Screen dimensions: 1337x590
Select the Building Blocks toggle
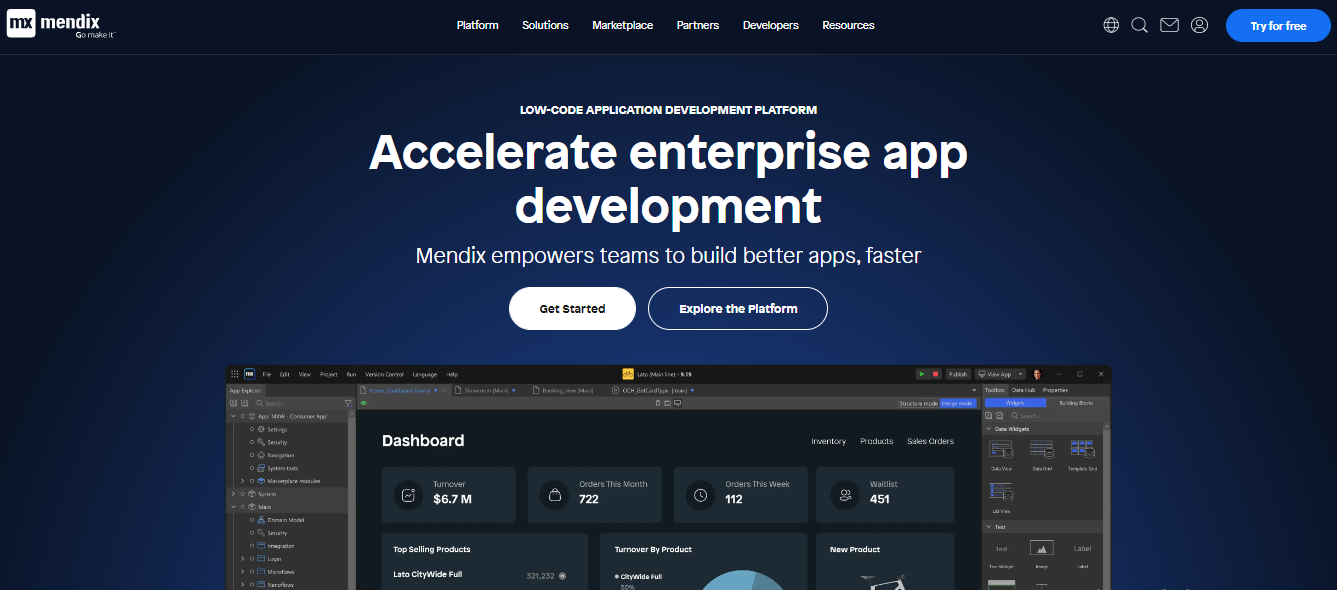1076,403
